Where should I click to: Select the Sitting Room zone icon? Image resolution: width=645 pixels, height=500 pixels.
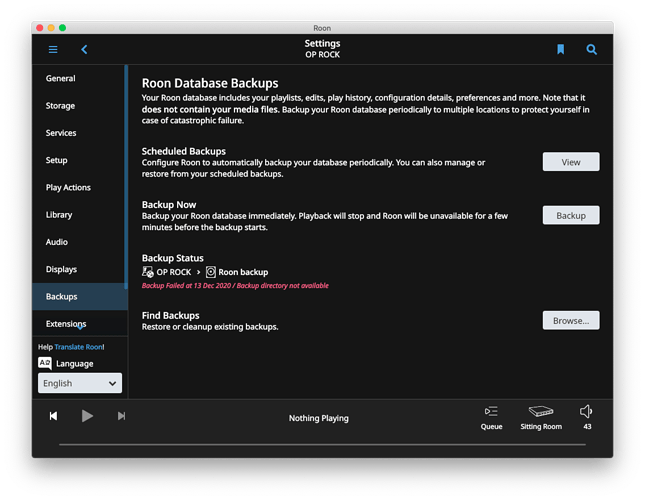541,411
